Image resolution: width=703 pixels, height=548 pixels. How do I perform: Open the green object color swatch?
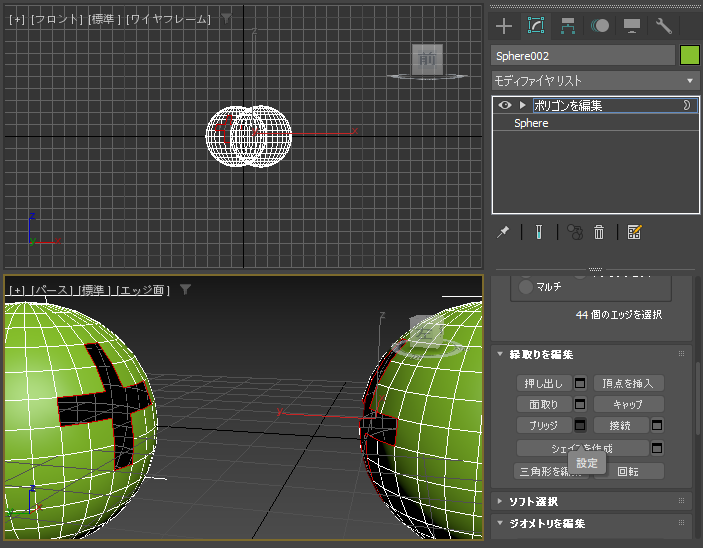[x=690, y=56]
